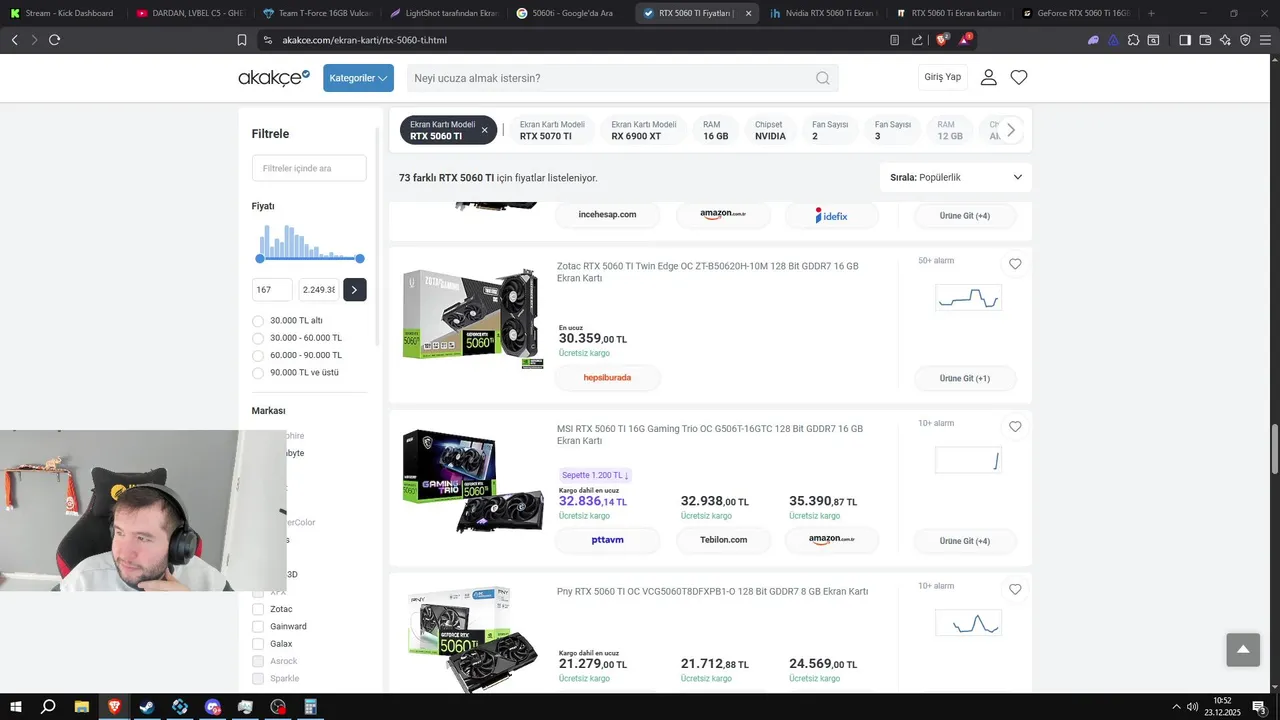
Task: Switch to the Nvidia RTX 5060 Ti tab
Action: [824, 13]
